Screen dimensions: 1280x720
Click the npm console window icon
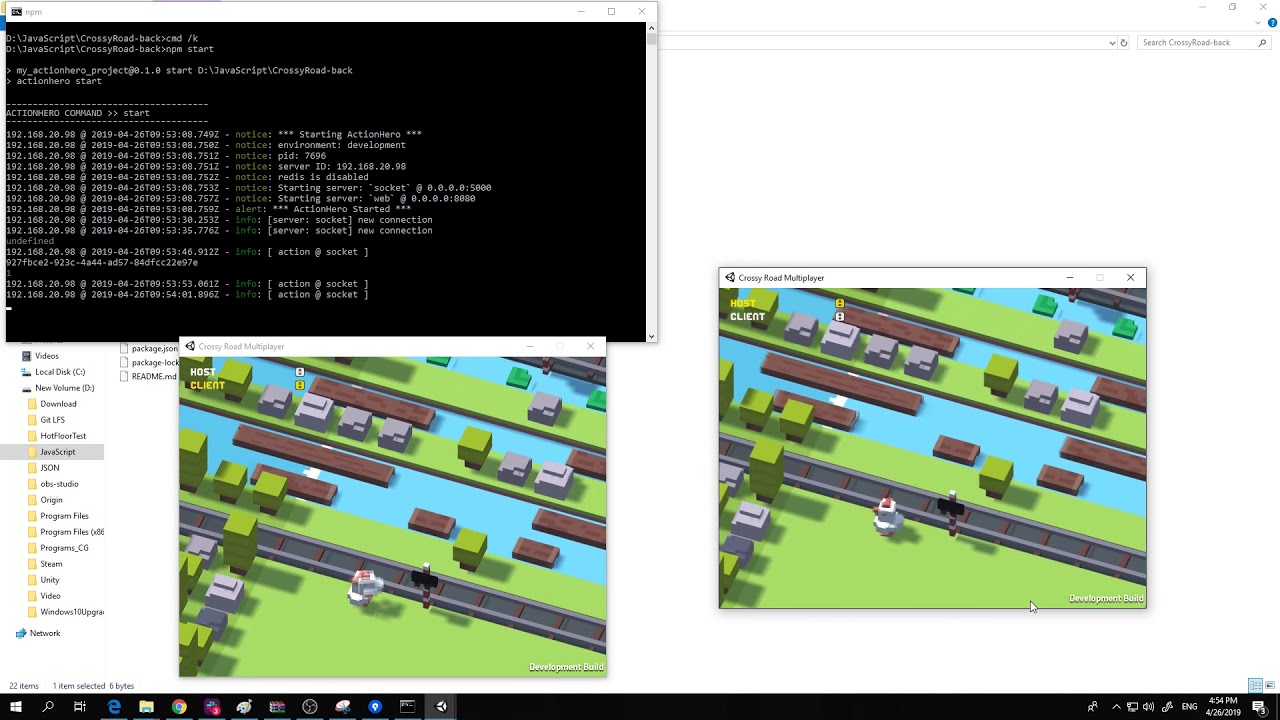tap(16, 12)
